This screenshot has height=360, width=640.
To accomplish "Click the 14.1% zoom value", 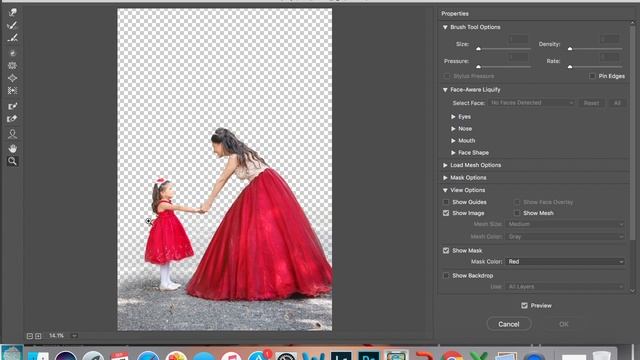I will (56, 336).
